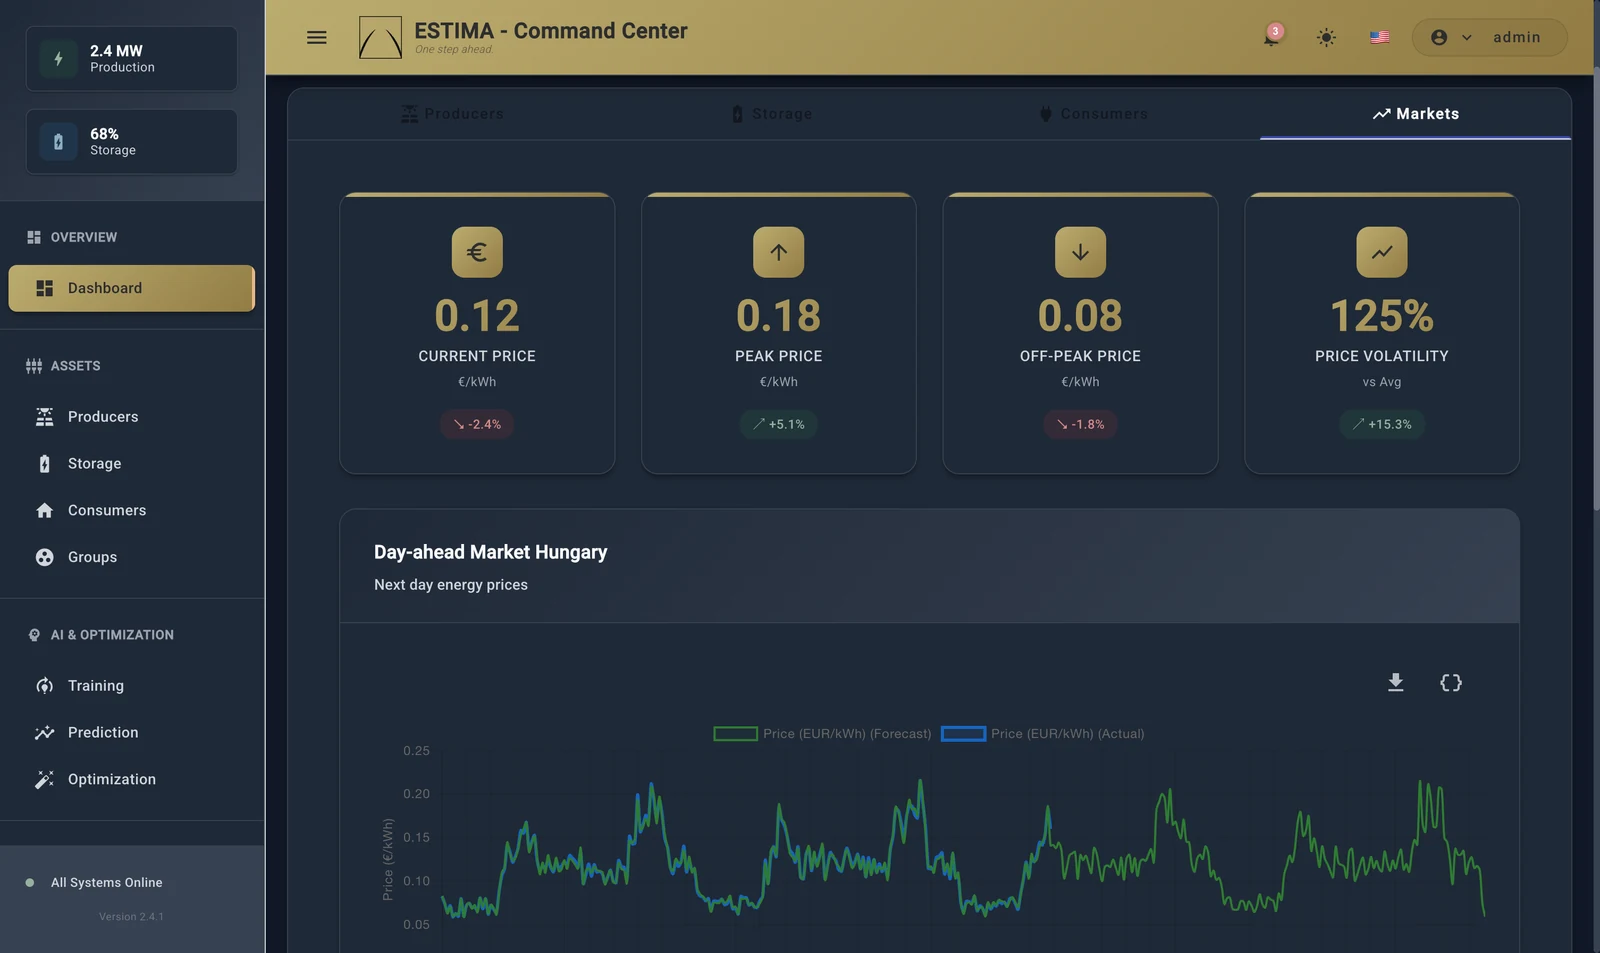The image size is (1600, 953).
Task: Click the 125% volatility value
Action: [1382, 316]
